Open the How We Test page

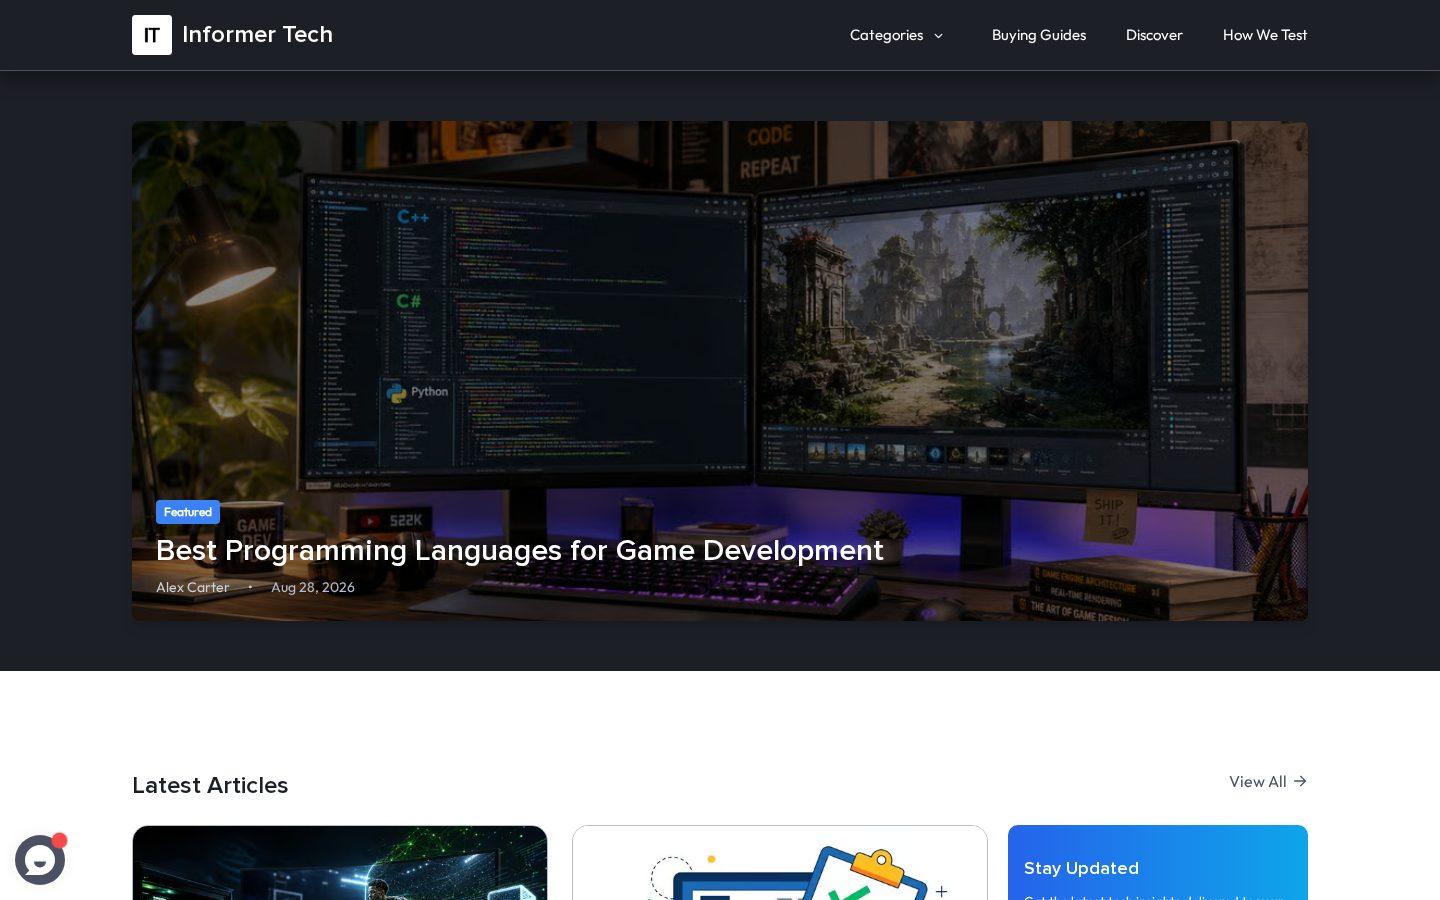[x=1265, y=35]
